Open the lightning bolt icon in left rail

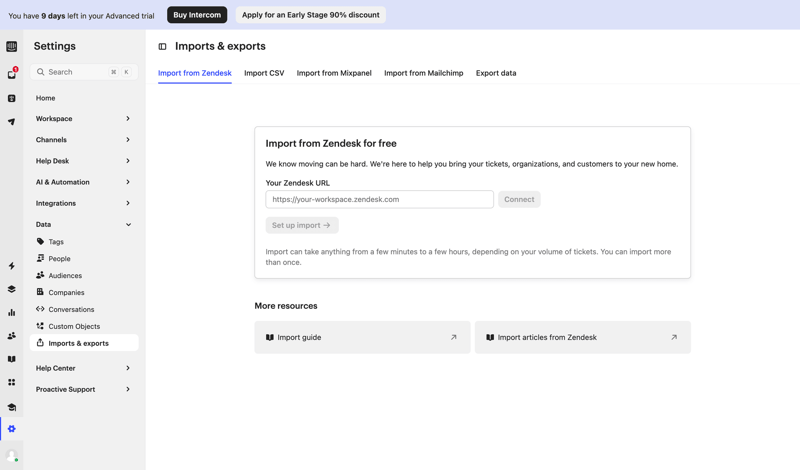(x=12, y=266)
